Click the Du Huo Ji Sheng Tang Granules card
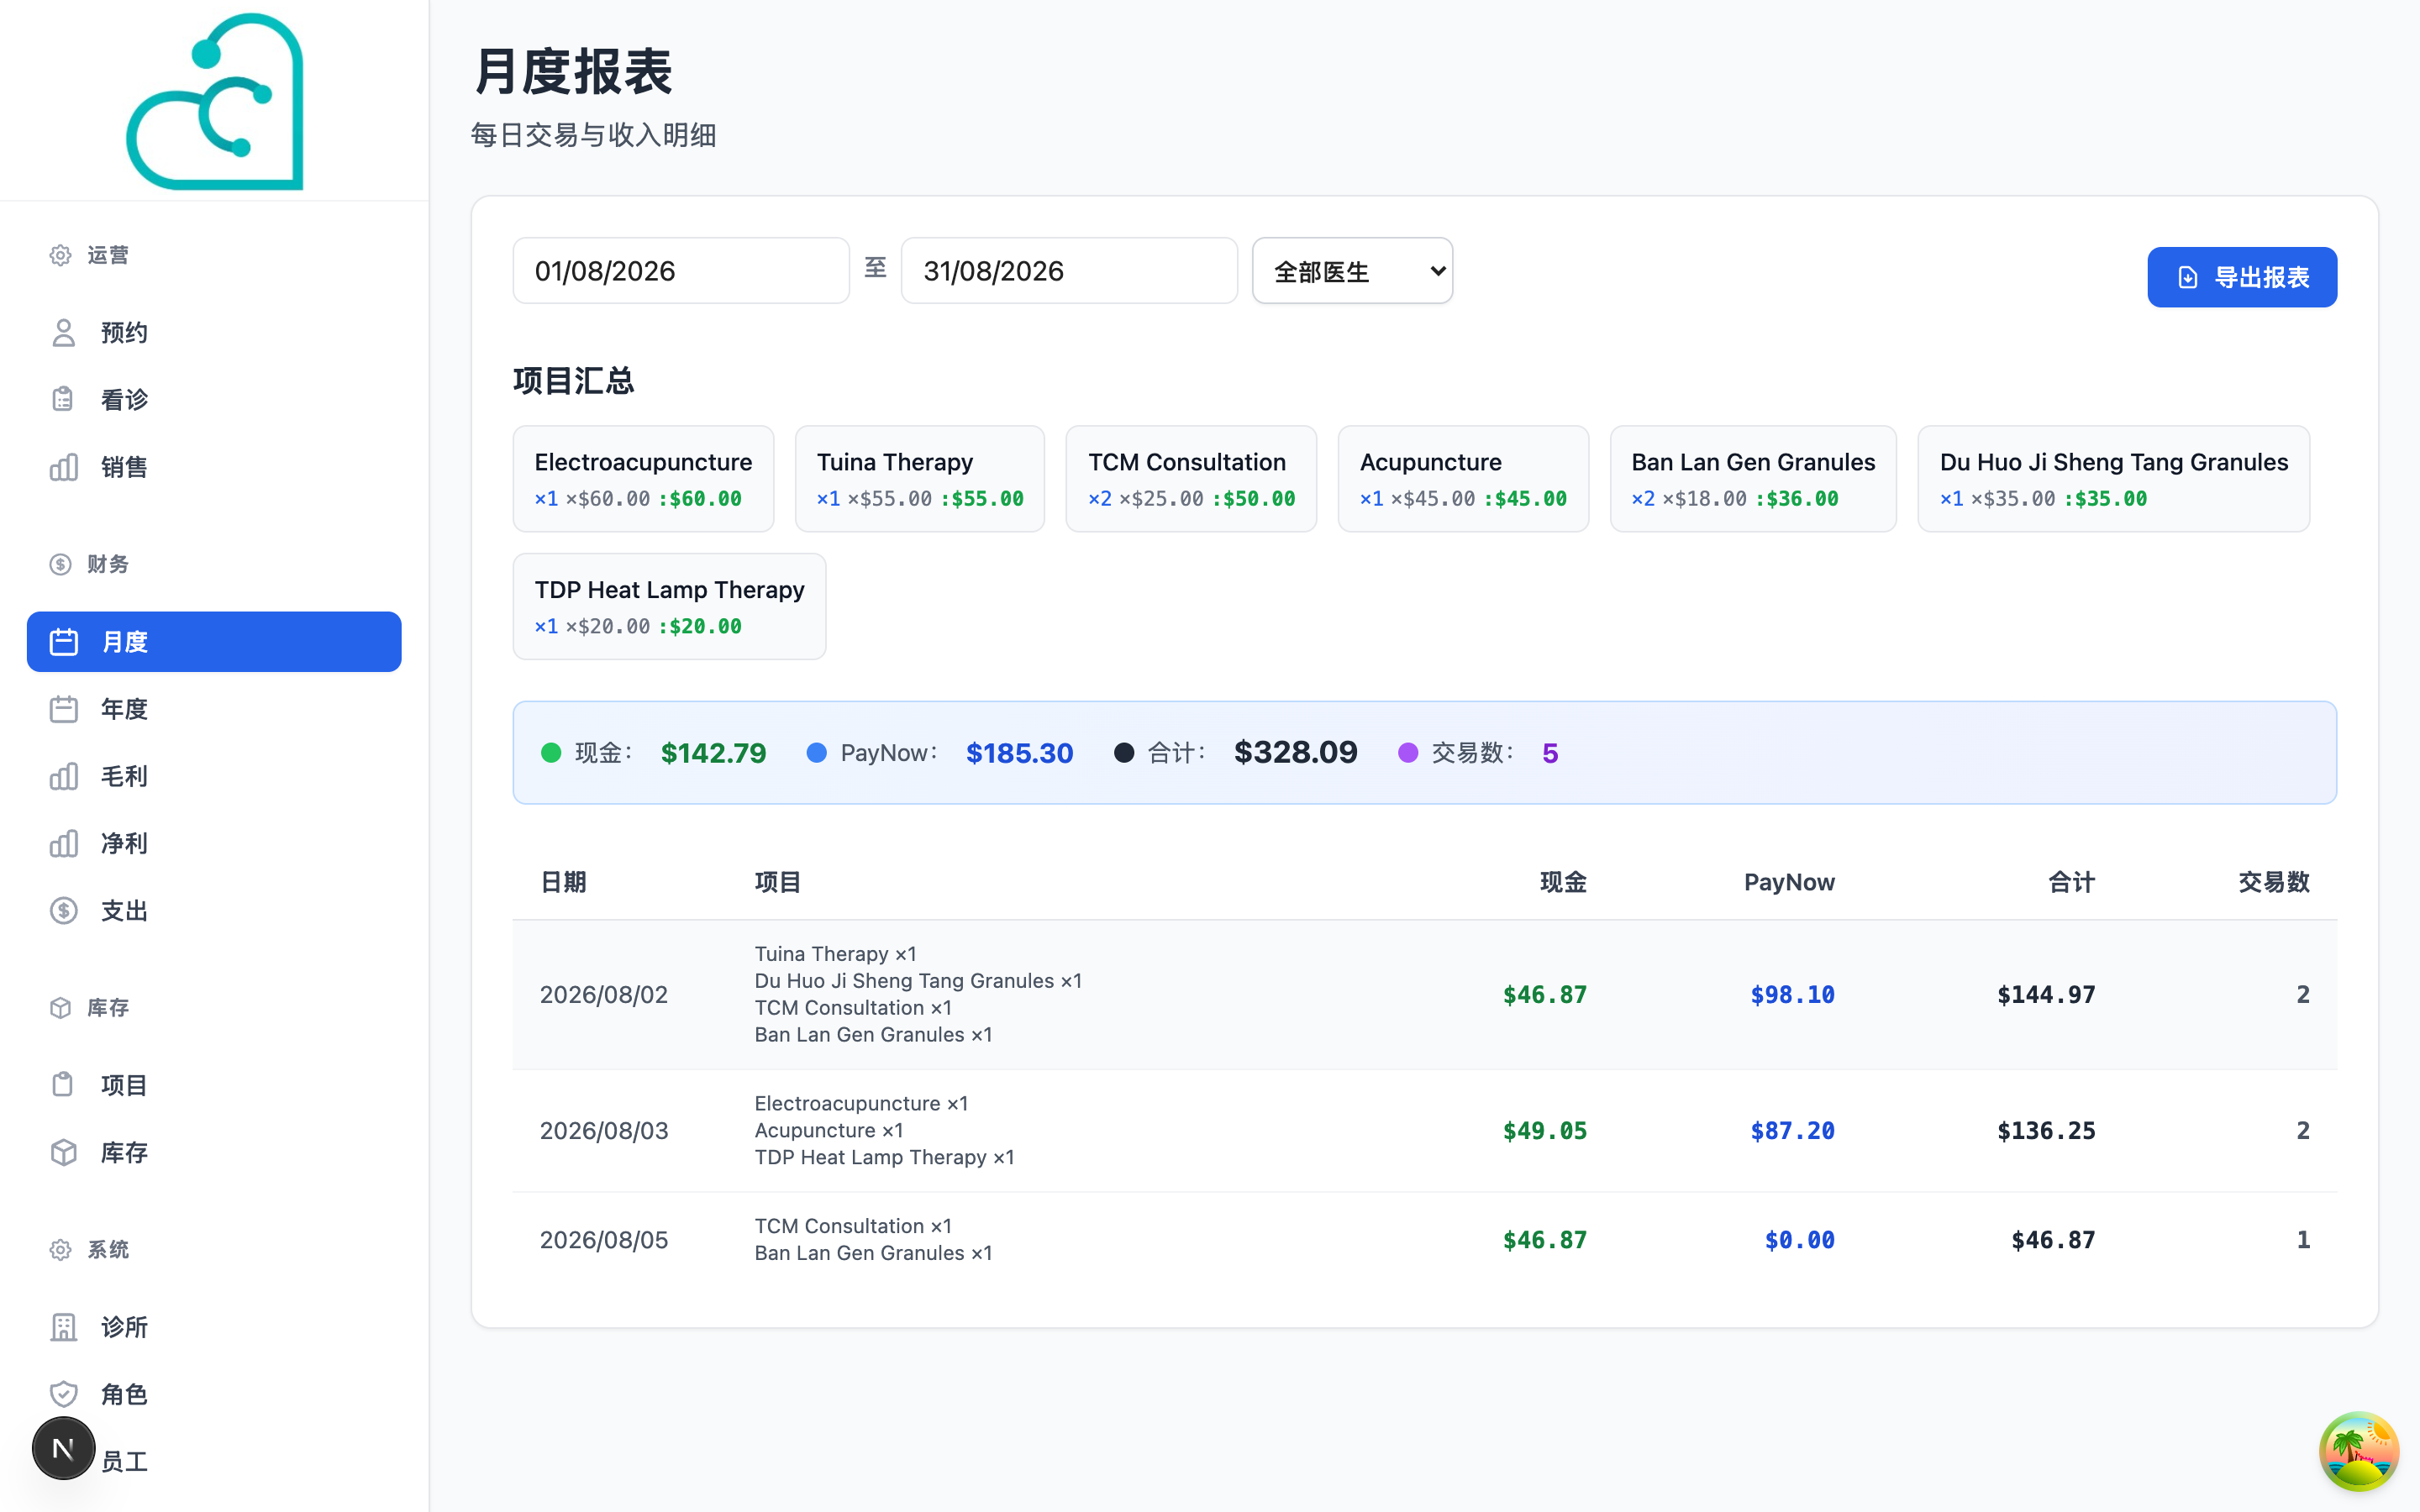Viewport: 2420px width, 1512px height. click(x=2114, y=479)
